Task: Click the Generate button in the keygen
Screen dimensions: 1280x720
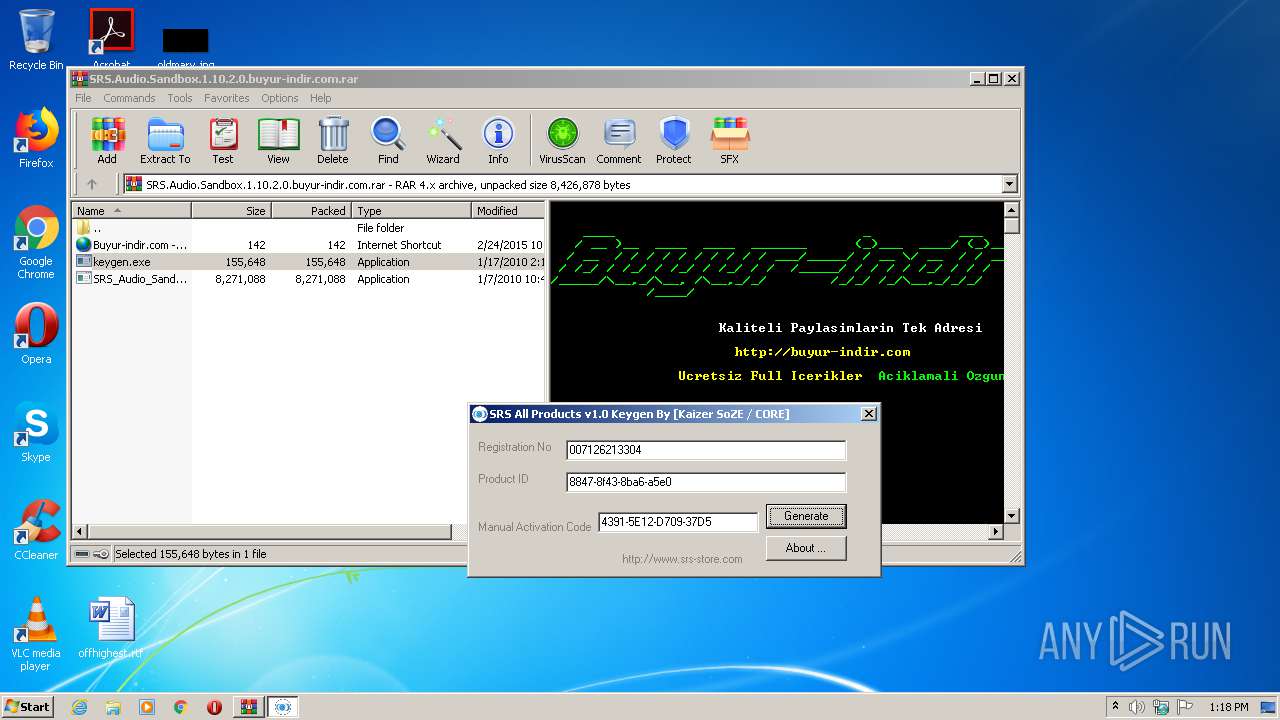Action: (806, 516)
